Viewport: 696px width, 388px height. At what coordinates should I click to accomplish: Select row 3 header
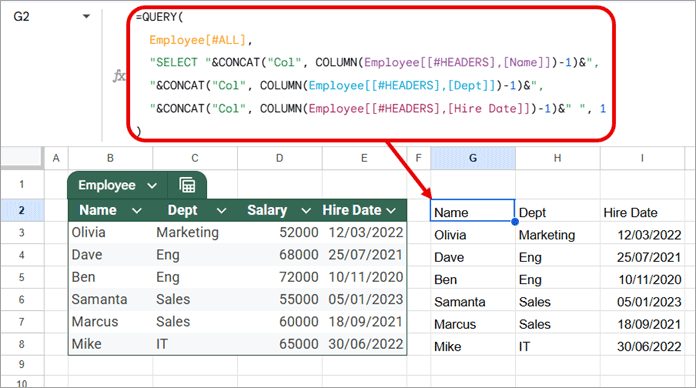coord(22,233)
